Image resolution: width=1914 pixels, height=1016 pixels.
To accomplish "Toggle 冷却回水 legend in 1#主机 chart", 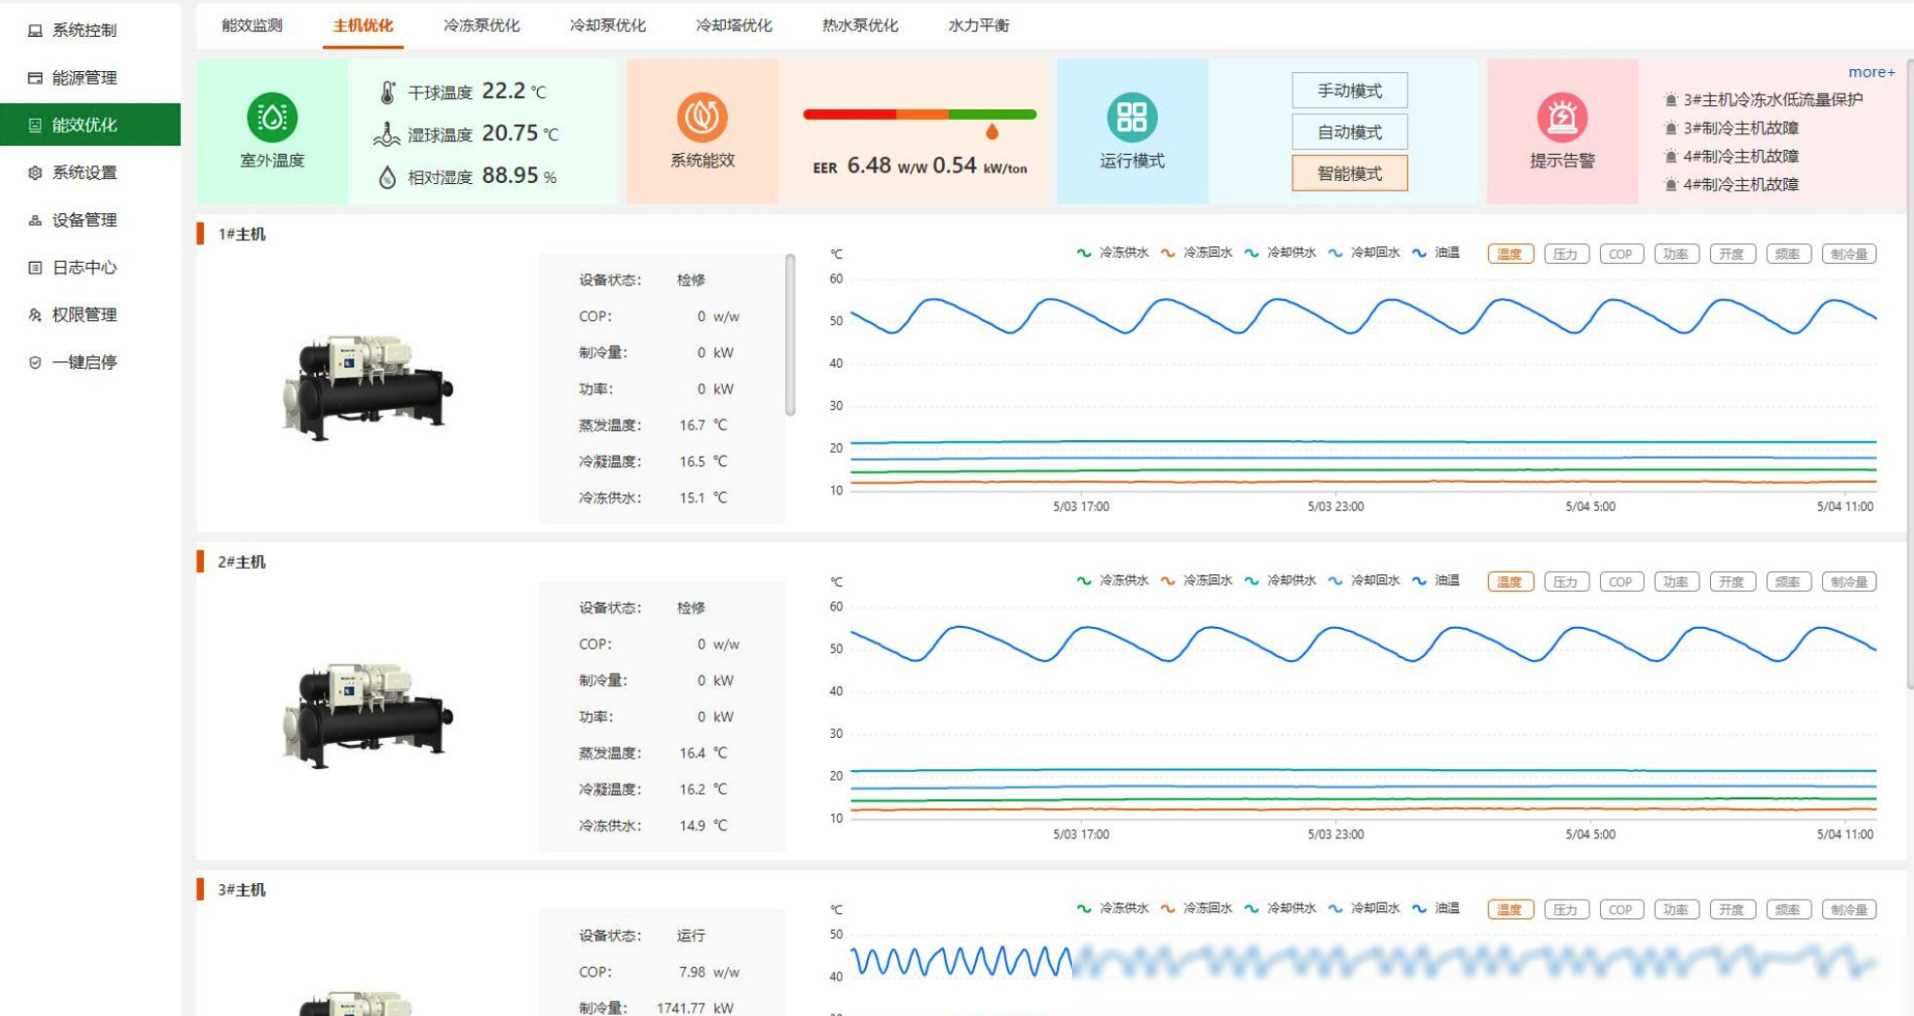I will coord(1364,253).
